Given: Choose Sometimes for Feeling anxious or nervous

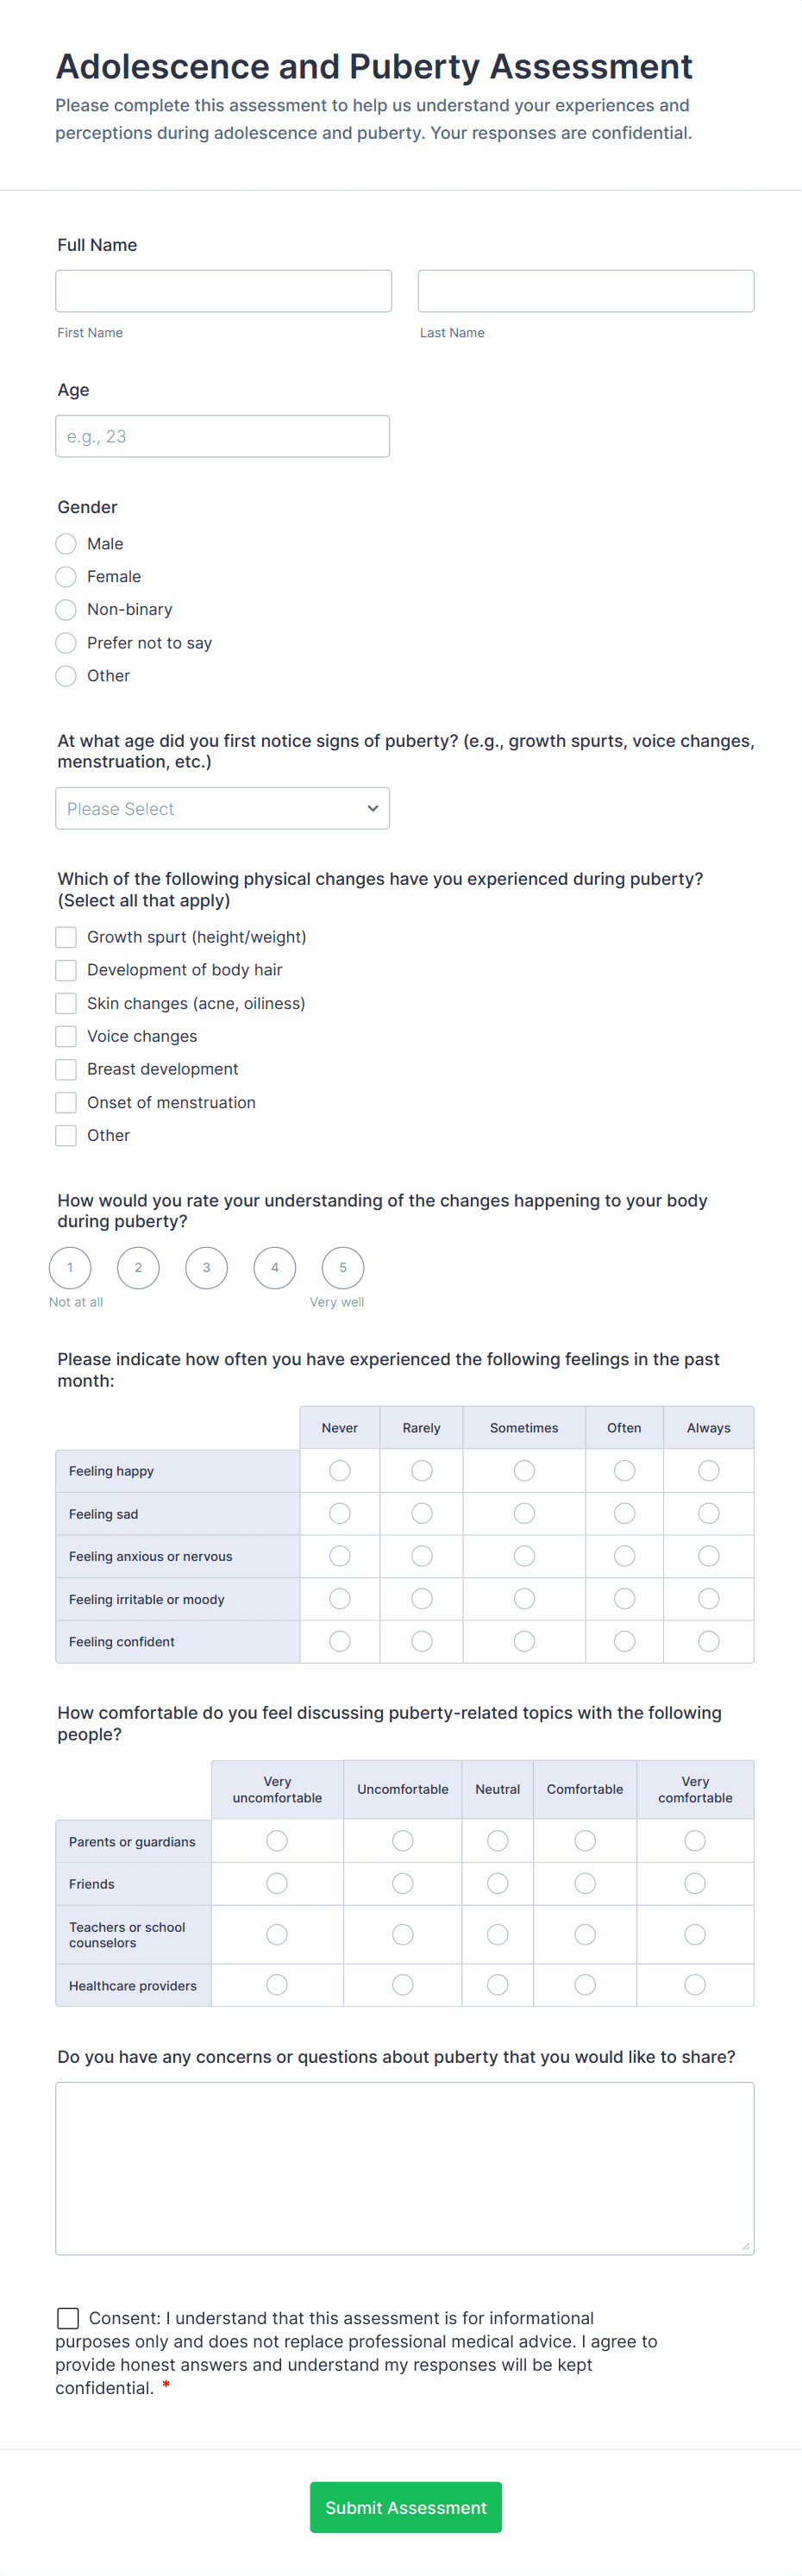Looking at the screenshot, I should (523, 1556).
